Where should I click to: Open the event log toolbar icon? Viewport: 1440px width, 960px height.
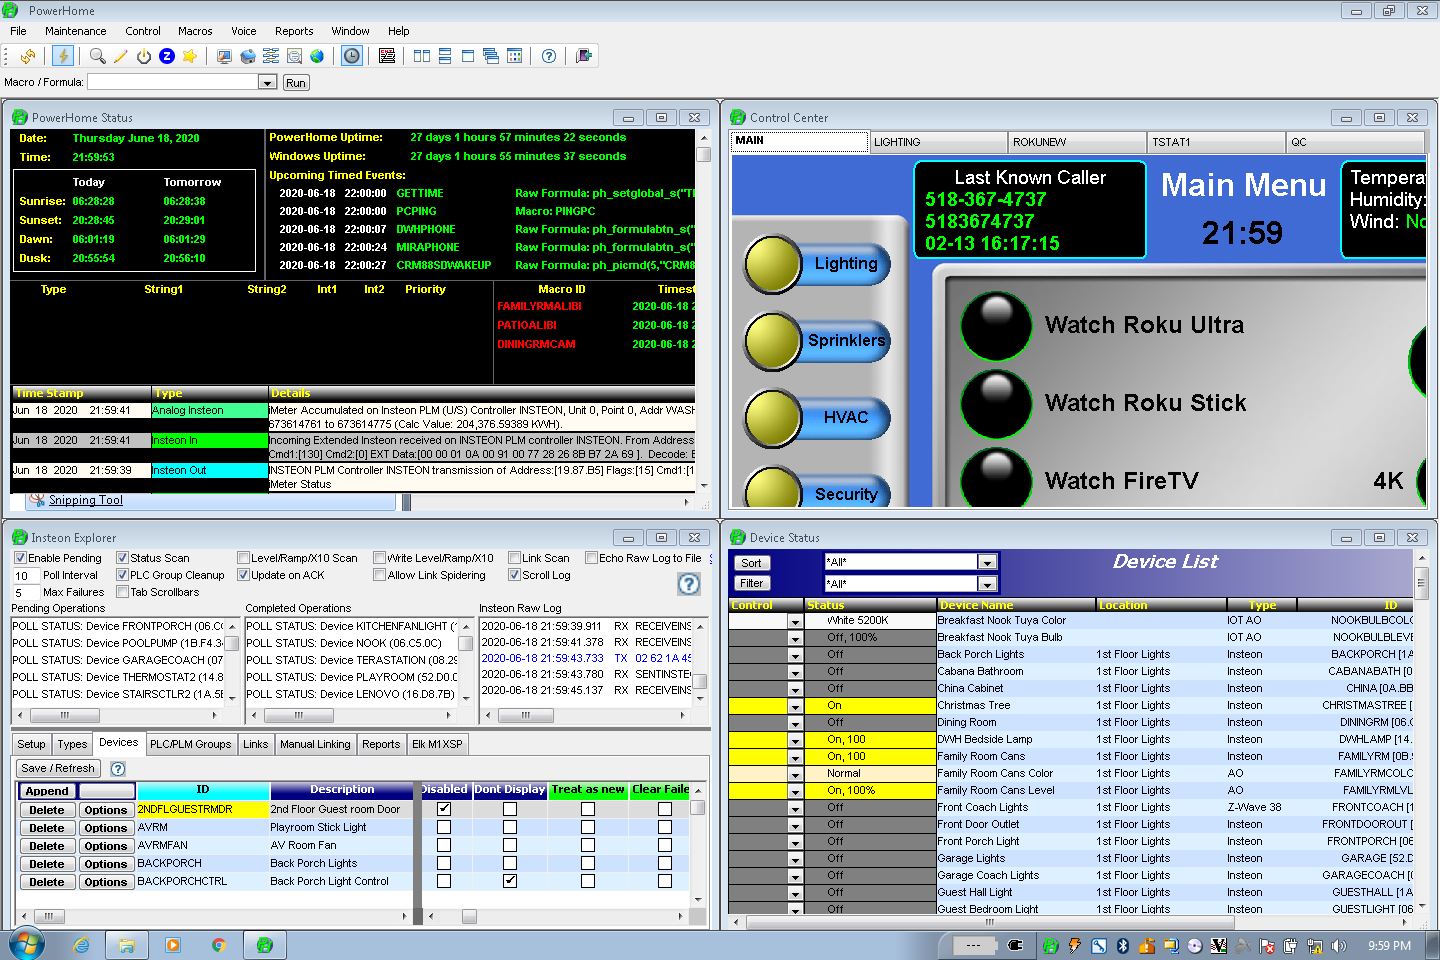point(387,56)
